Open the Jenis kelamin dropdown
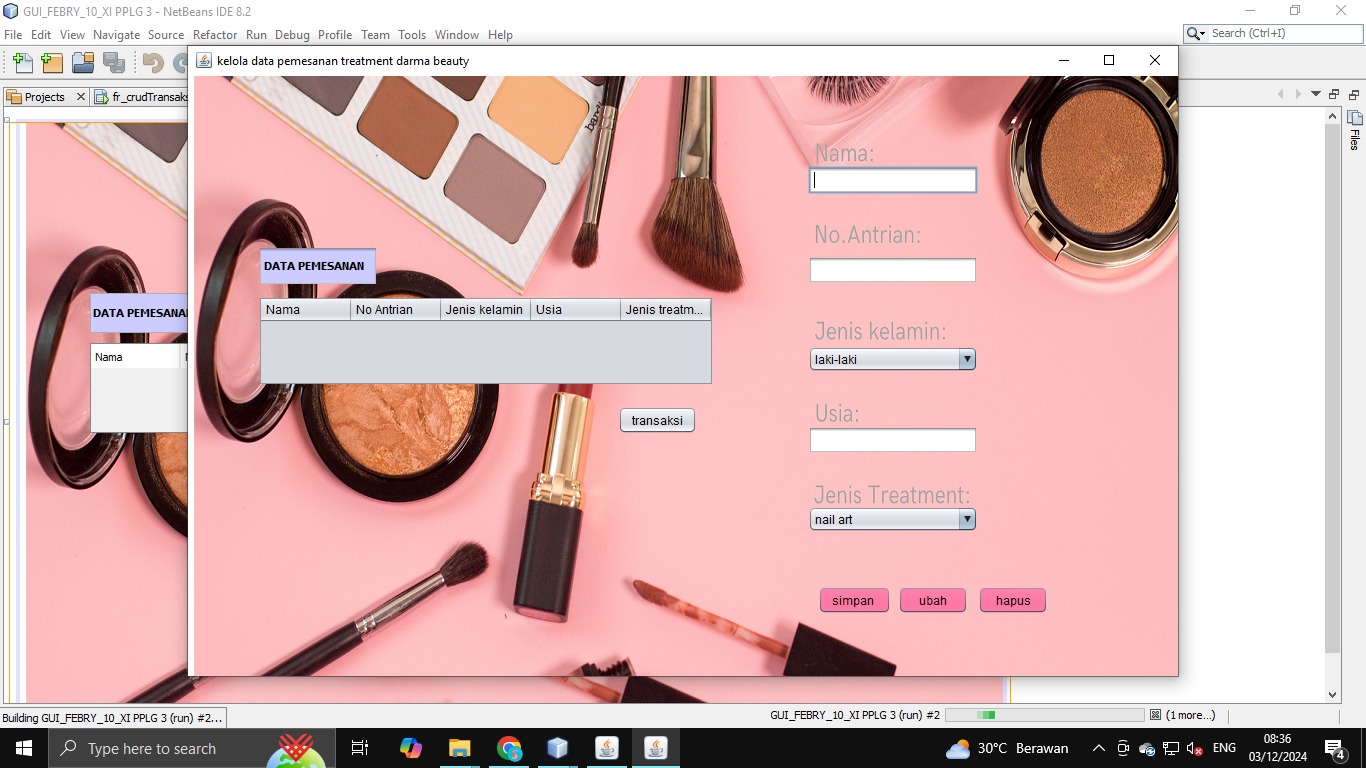1366x768 pixels. pyautogui.click(x=966, y=359)
